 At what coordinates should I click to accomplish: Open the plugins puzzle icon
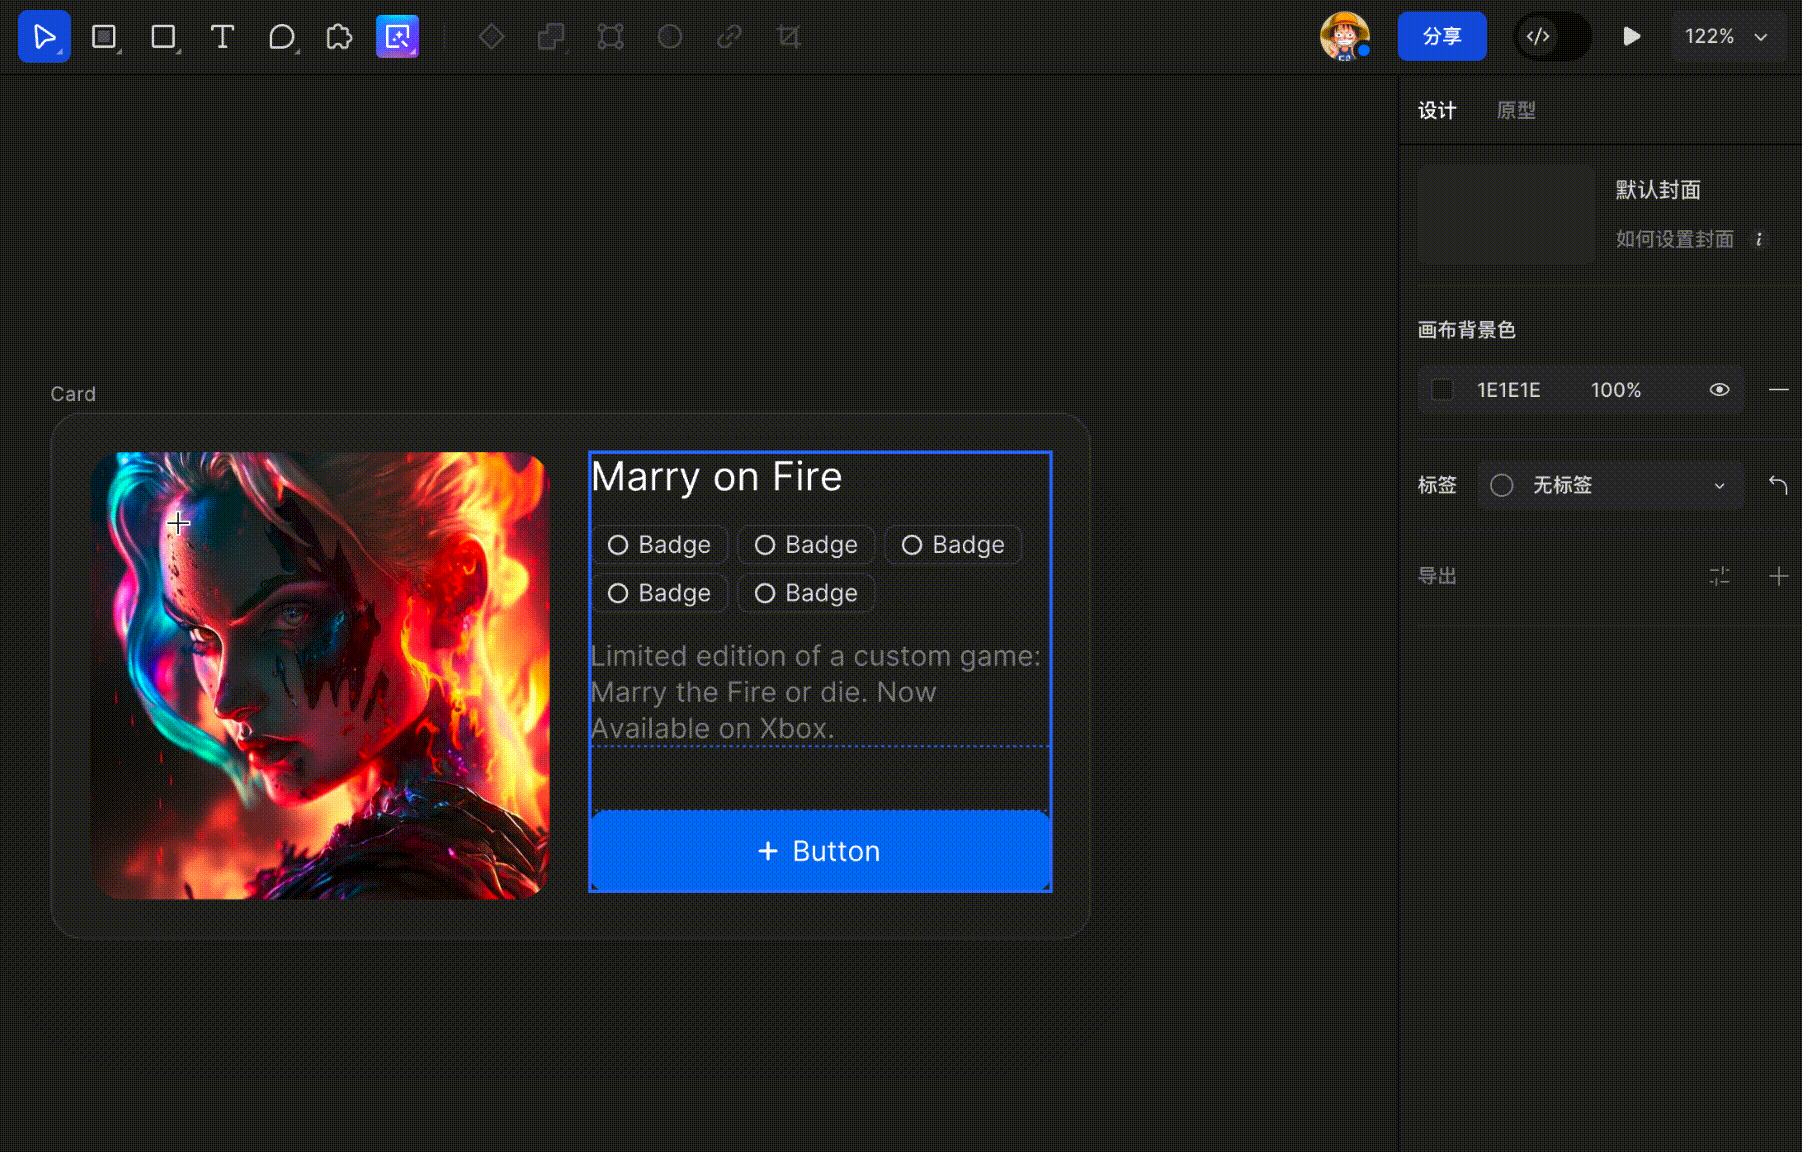(339, 37)
